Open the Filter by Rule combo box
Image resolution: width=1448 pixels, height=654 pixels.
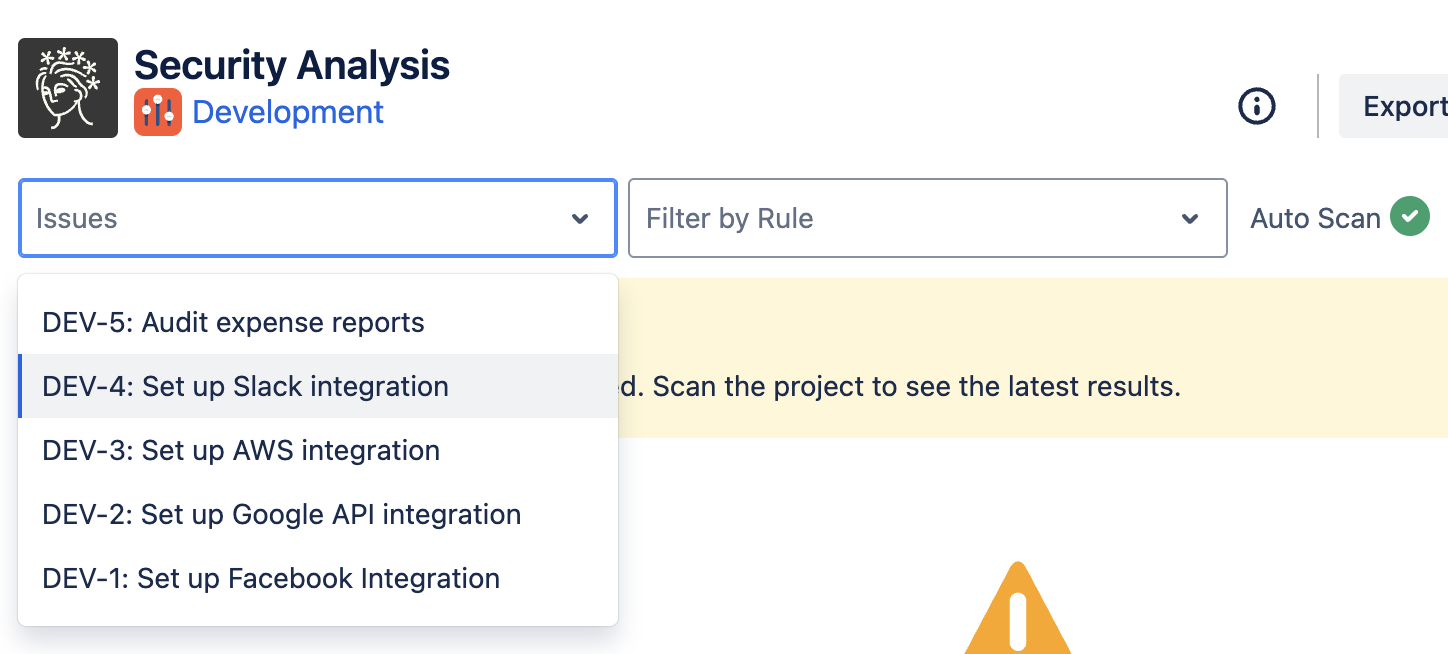tap(927, 218)
